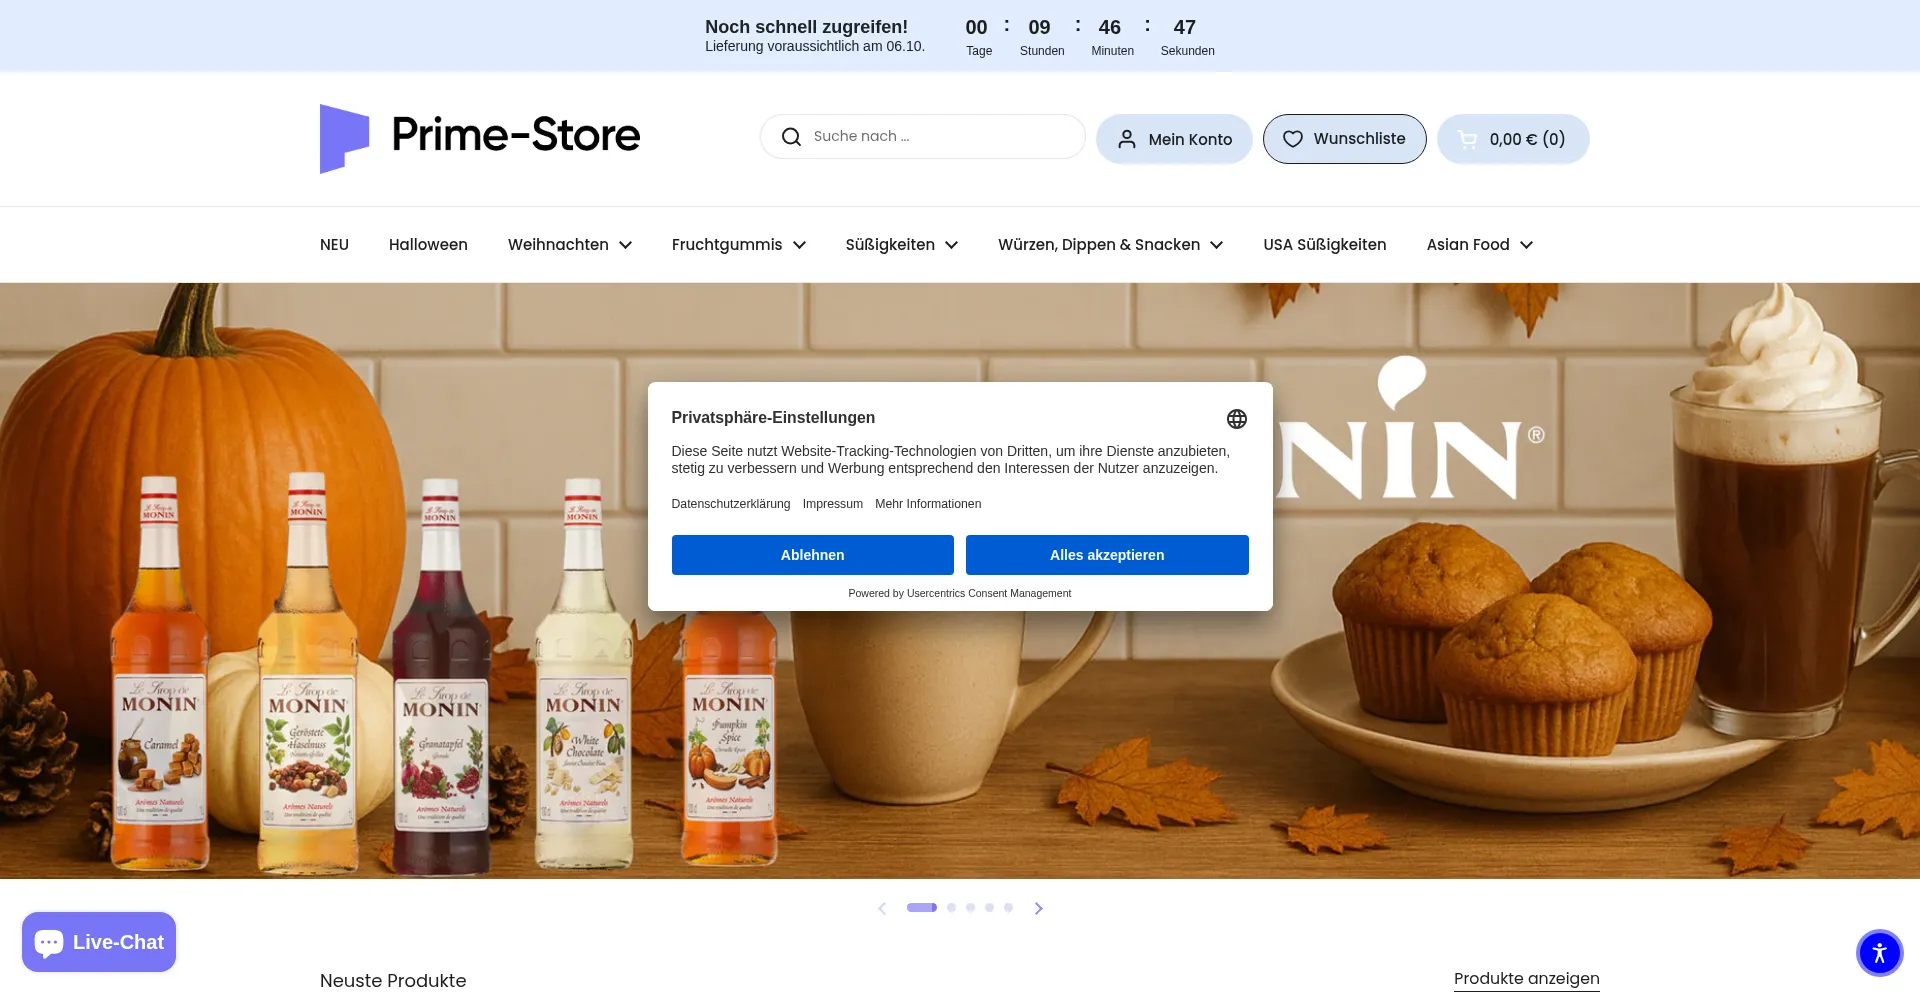Go to the previous banner slide
This screenshot has height=993, width=1920.
pyautogui.click(x=882, y=908)
